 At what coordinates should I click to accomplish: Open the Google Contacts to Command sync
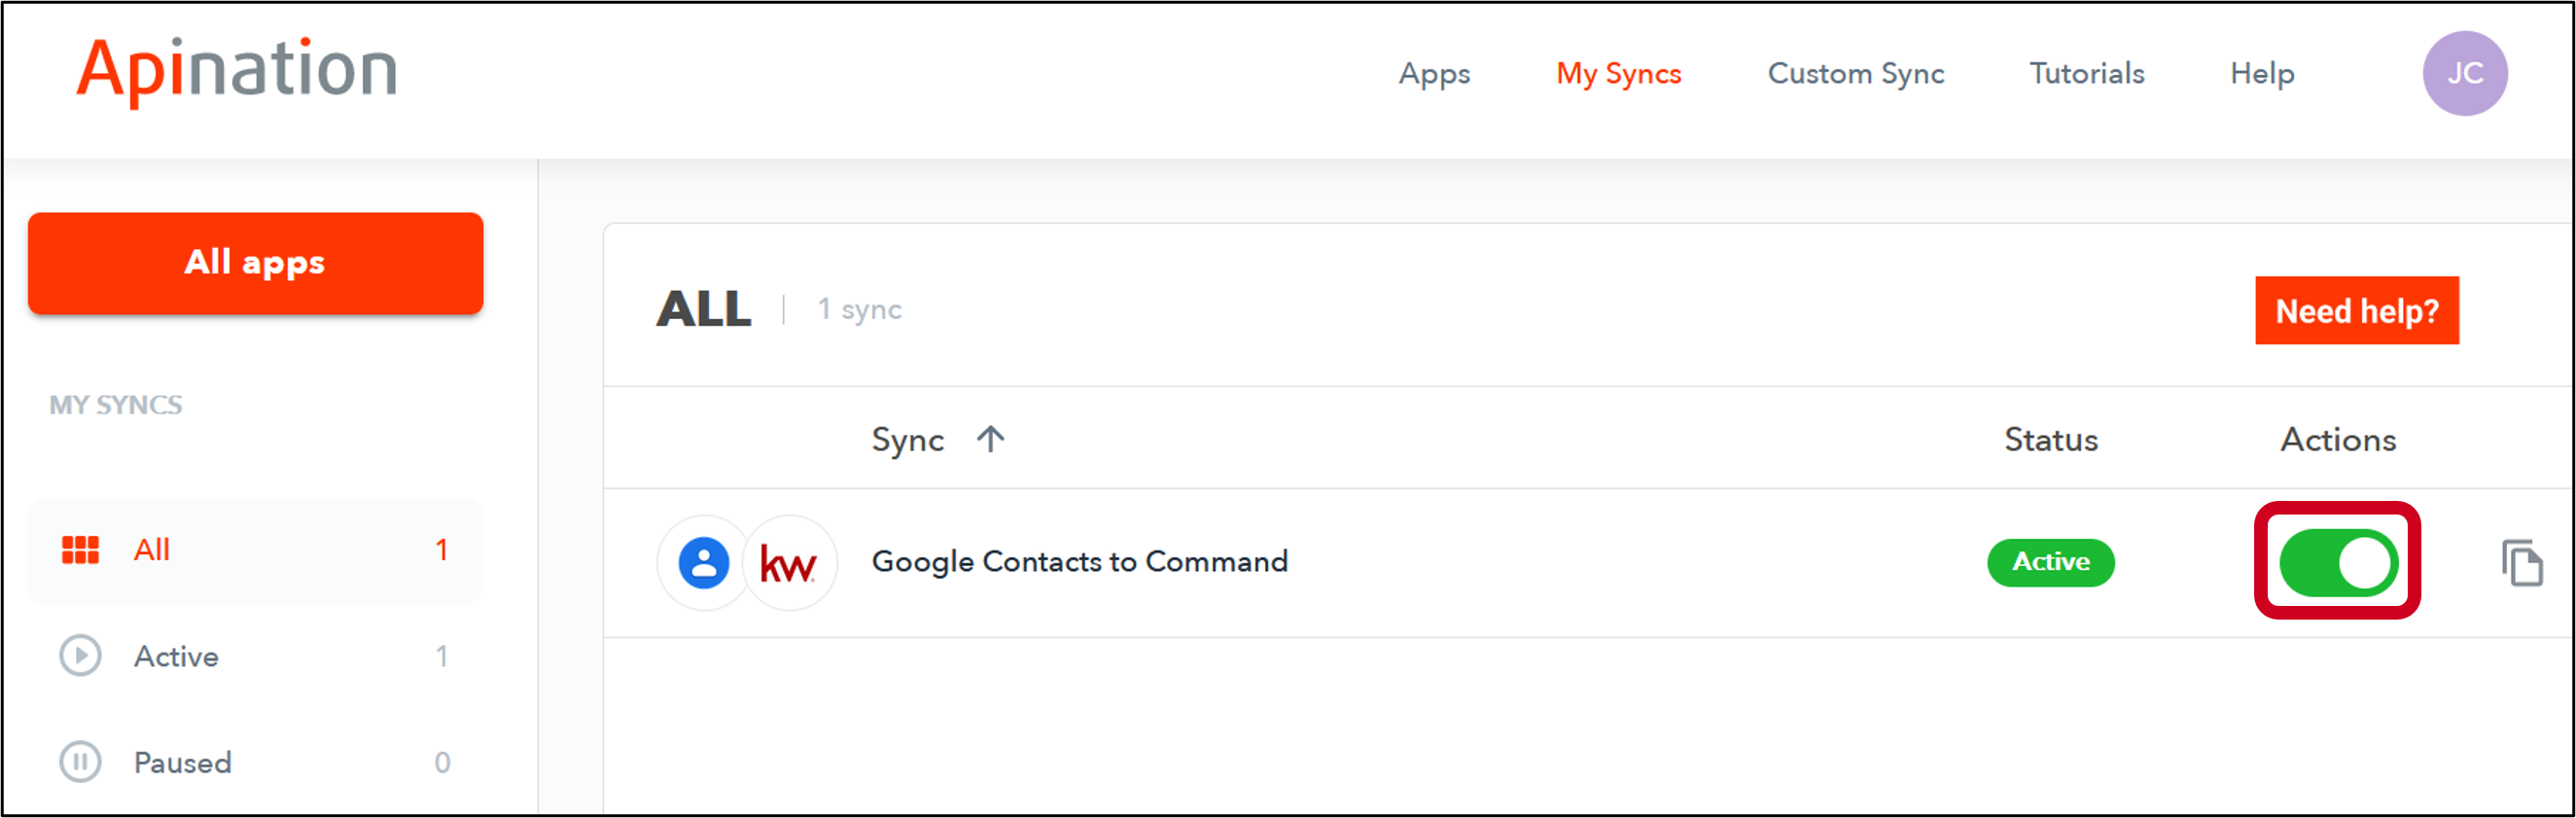(1079, 562)
